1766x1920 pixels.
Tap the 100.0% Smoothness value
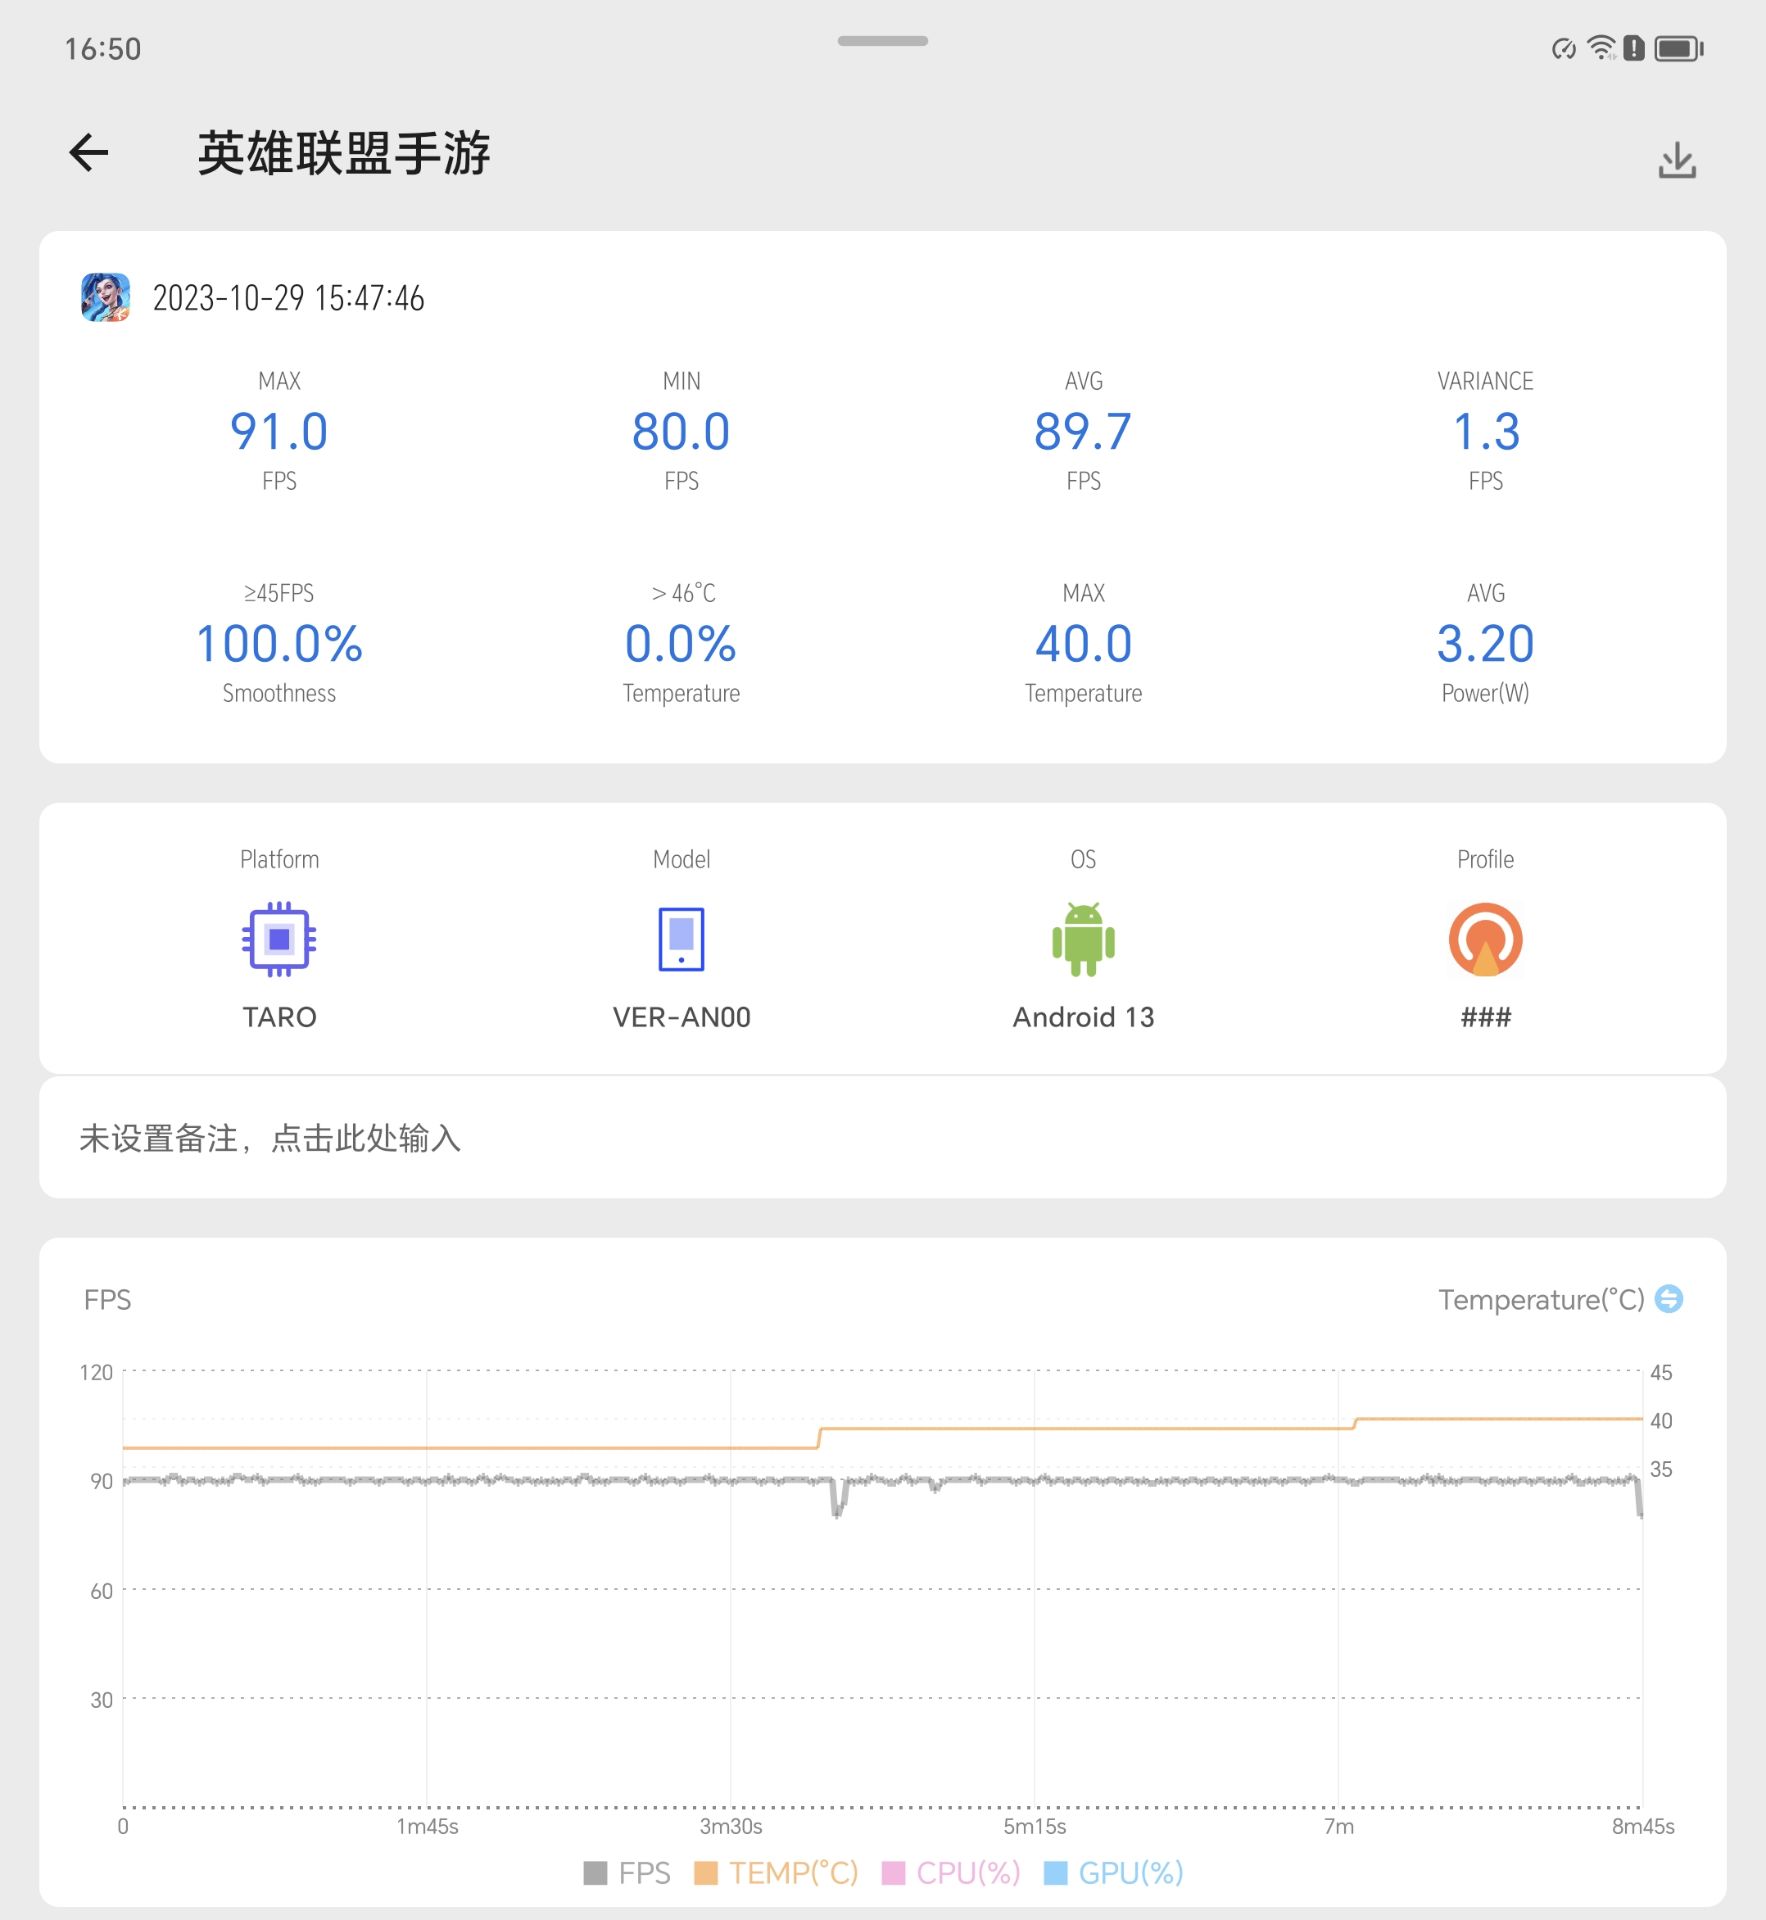tap(279, 644)
